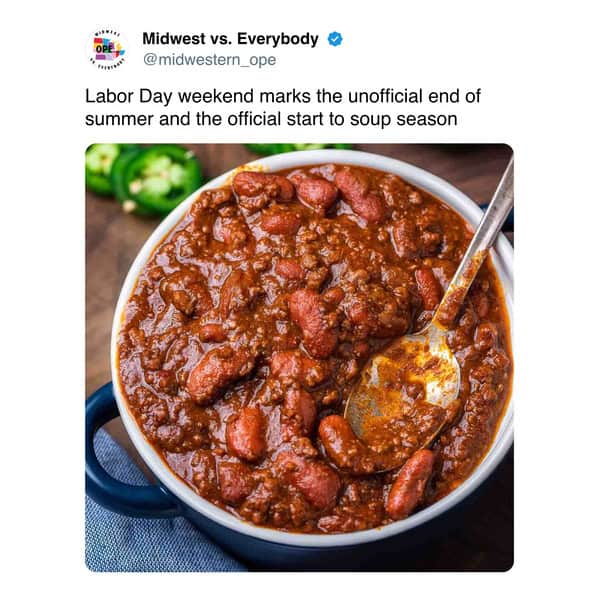Open the Midwest vs. Everybody display name

(x=230, y=39)
